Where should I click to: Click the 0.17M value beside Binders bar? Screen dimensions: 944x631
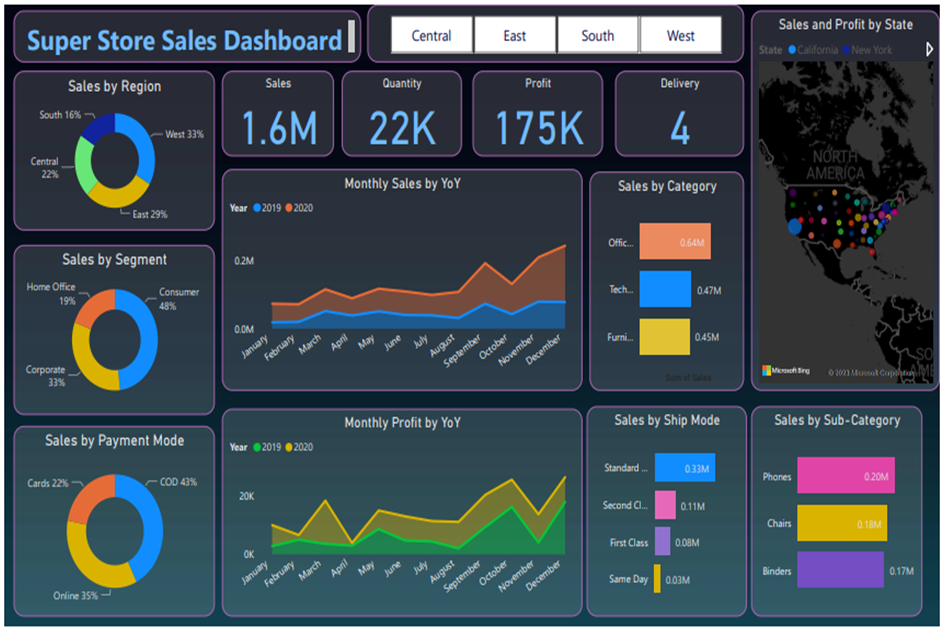[x=901, y=571]
